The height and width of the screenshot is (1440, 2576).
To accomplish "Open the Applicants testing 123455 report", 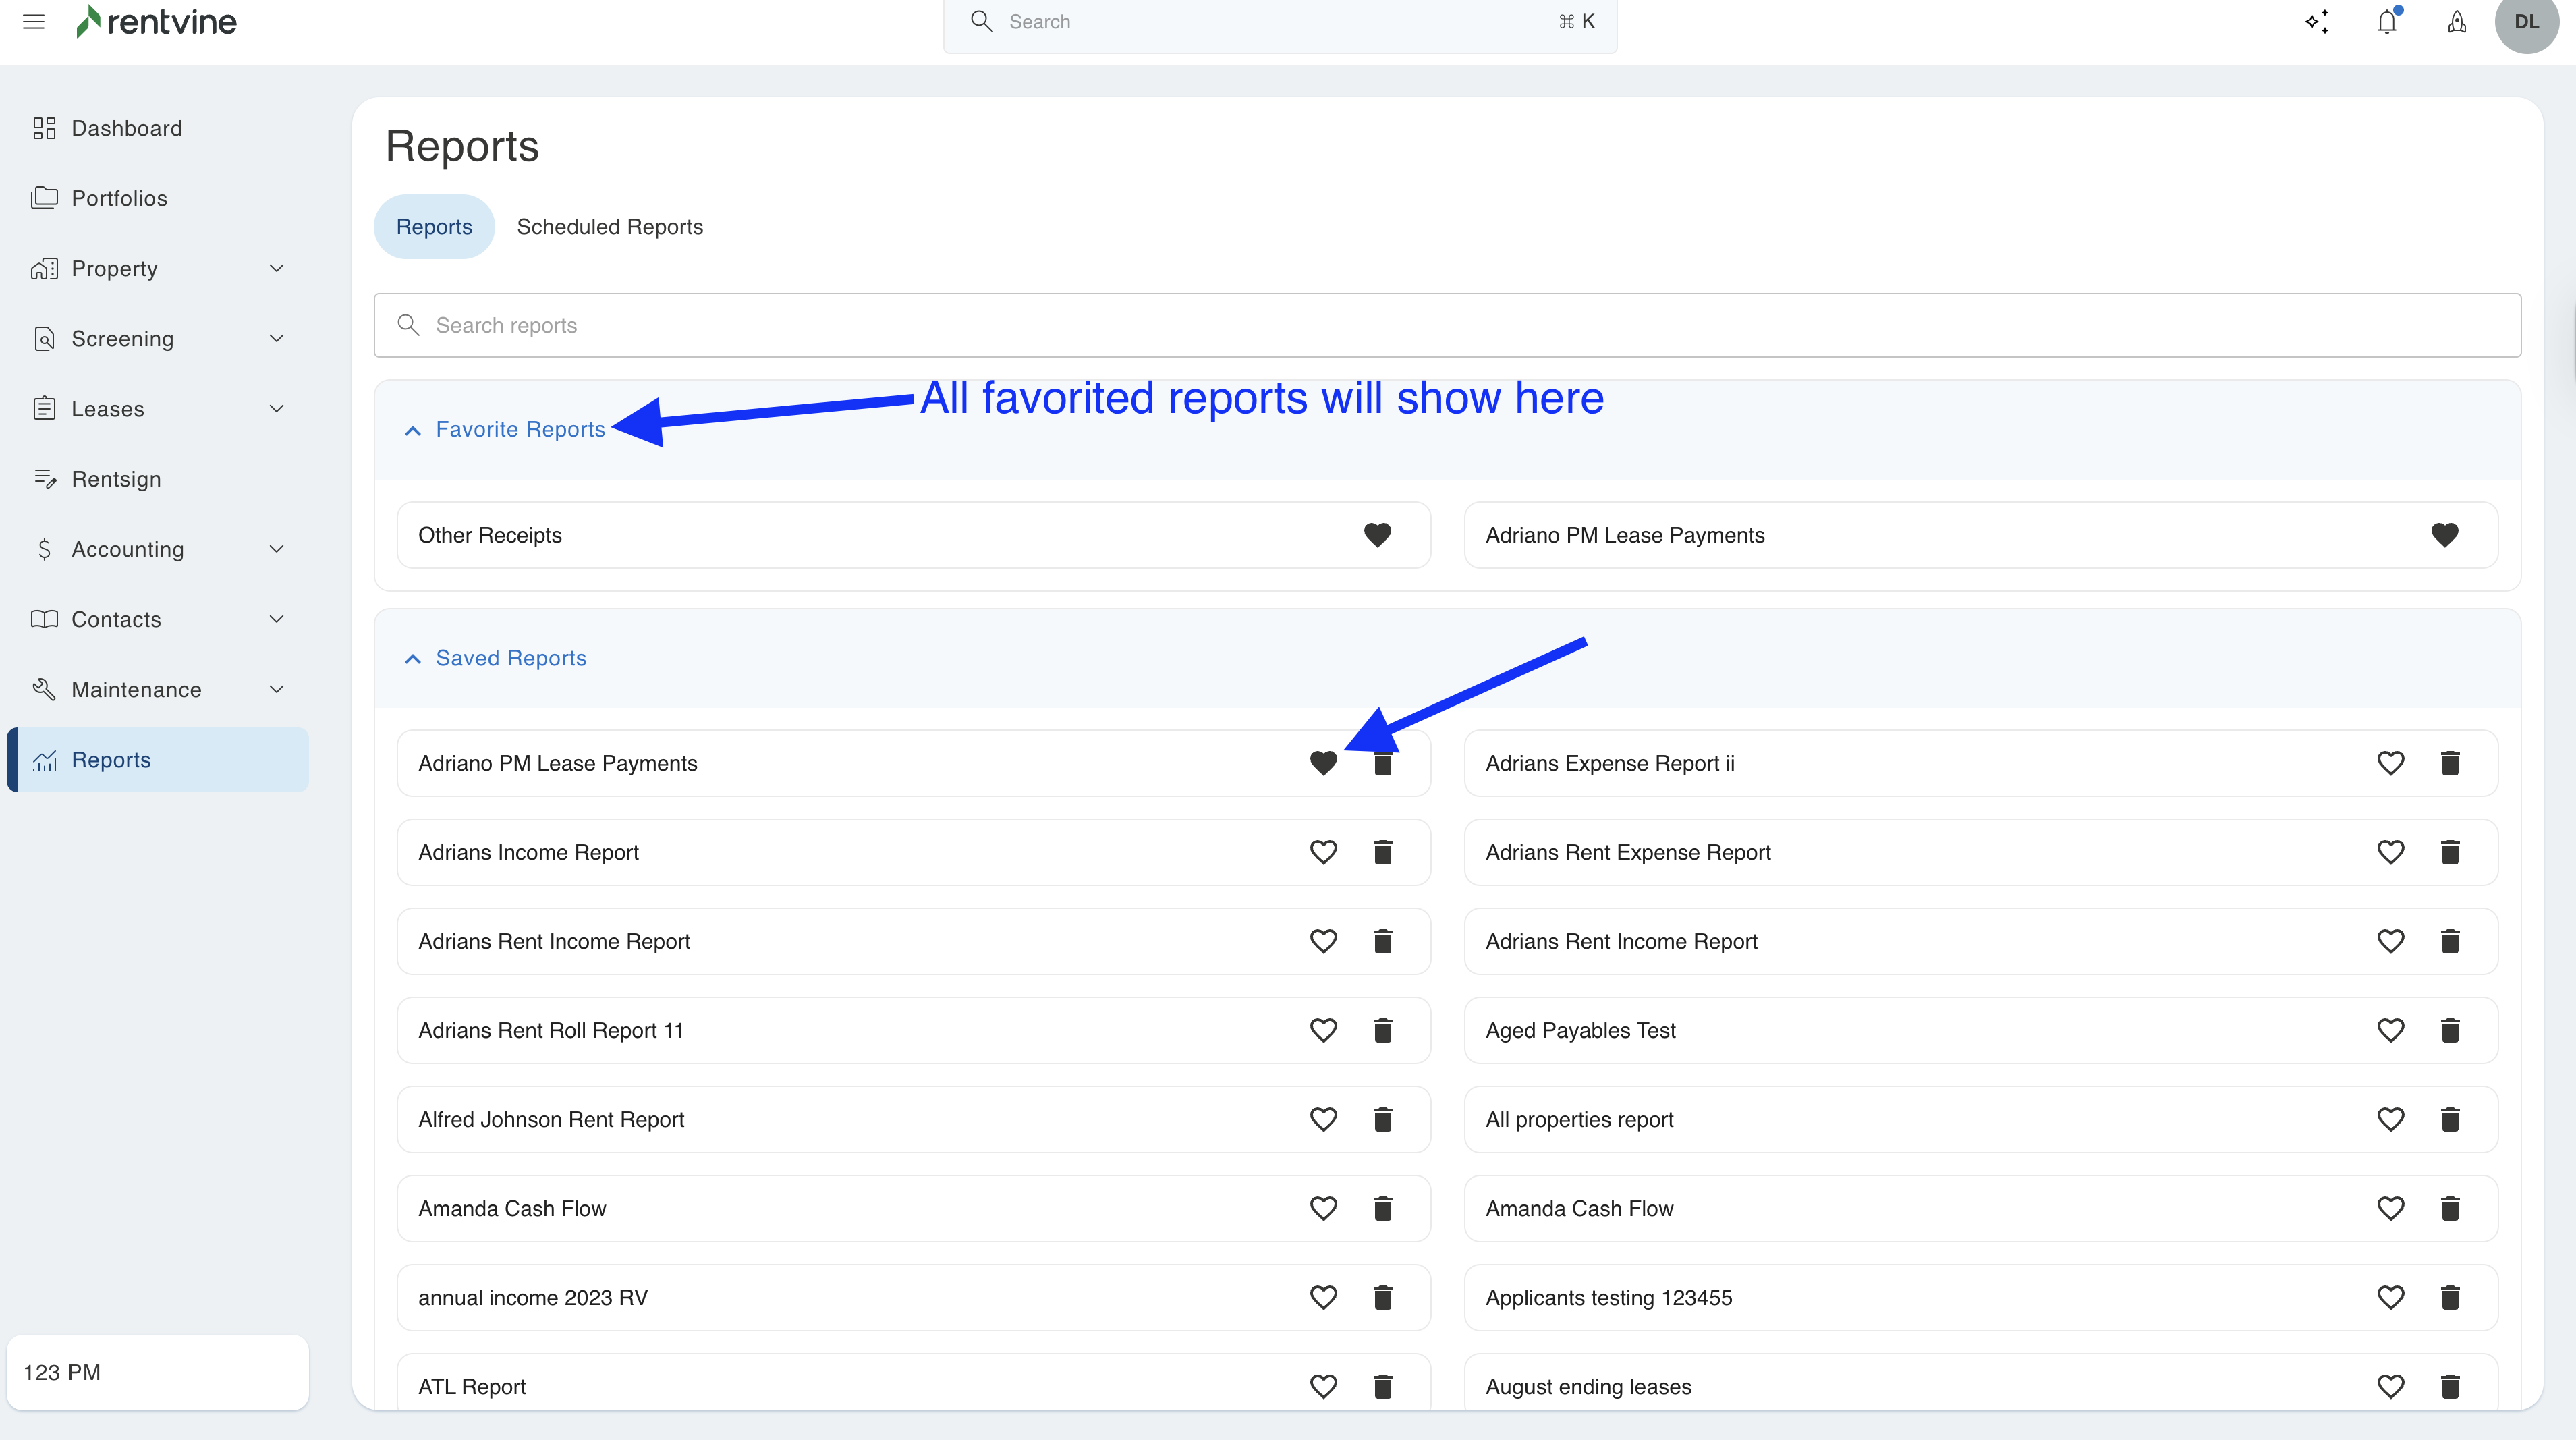I will pyautogui.click(x=1608, y=1297).
